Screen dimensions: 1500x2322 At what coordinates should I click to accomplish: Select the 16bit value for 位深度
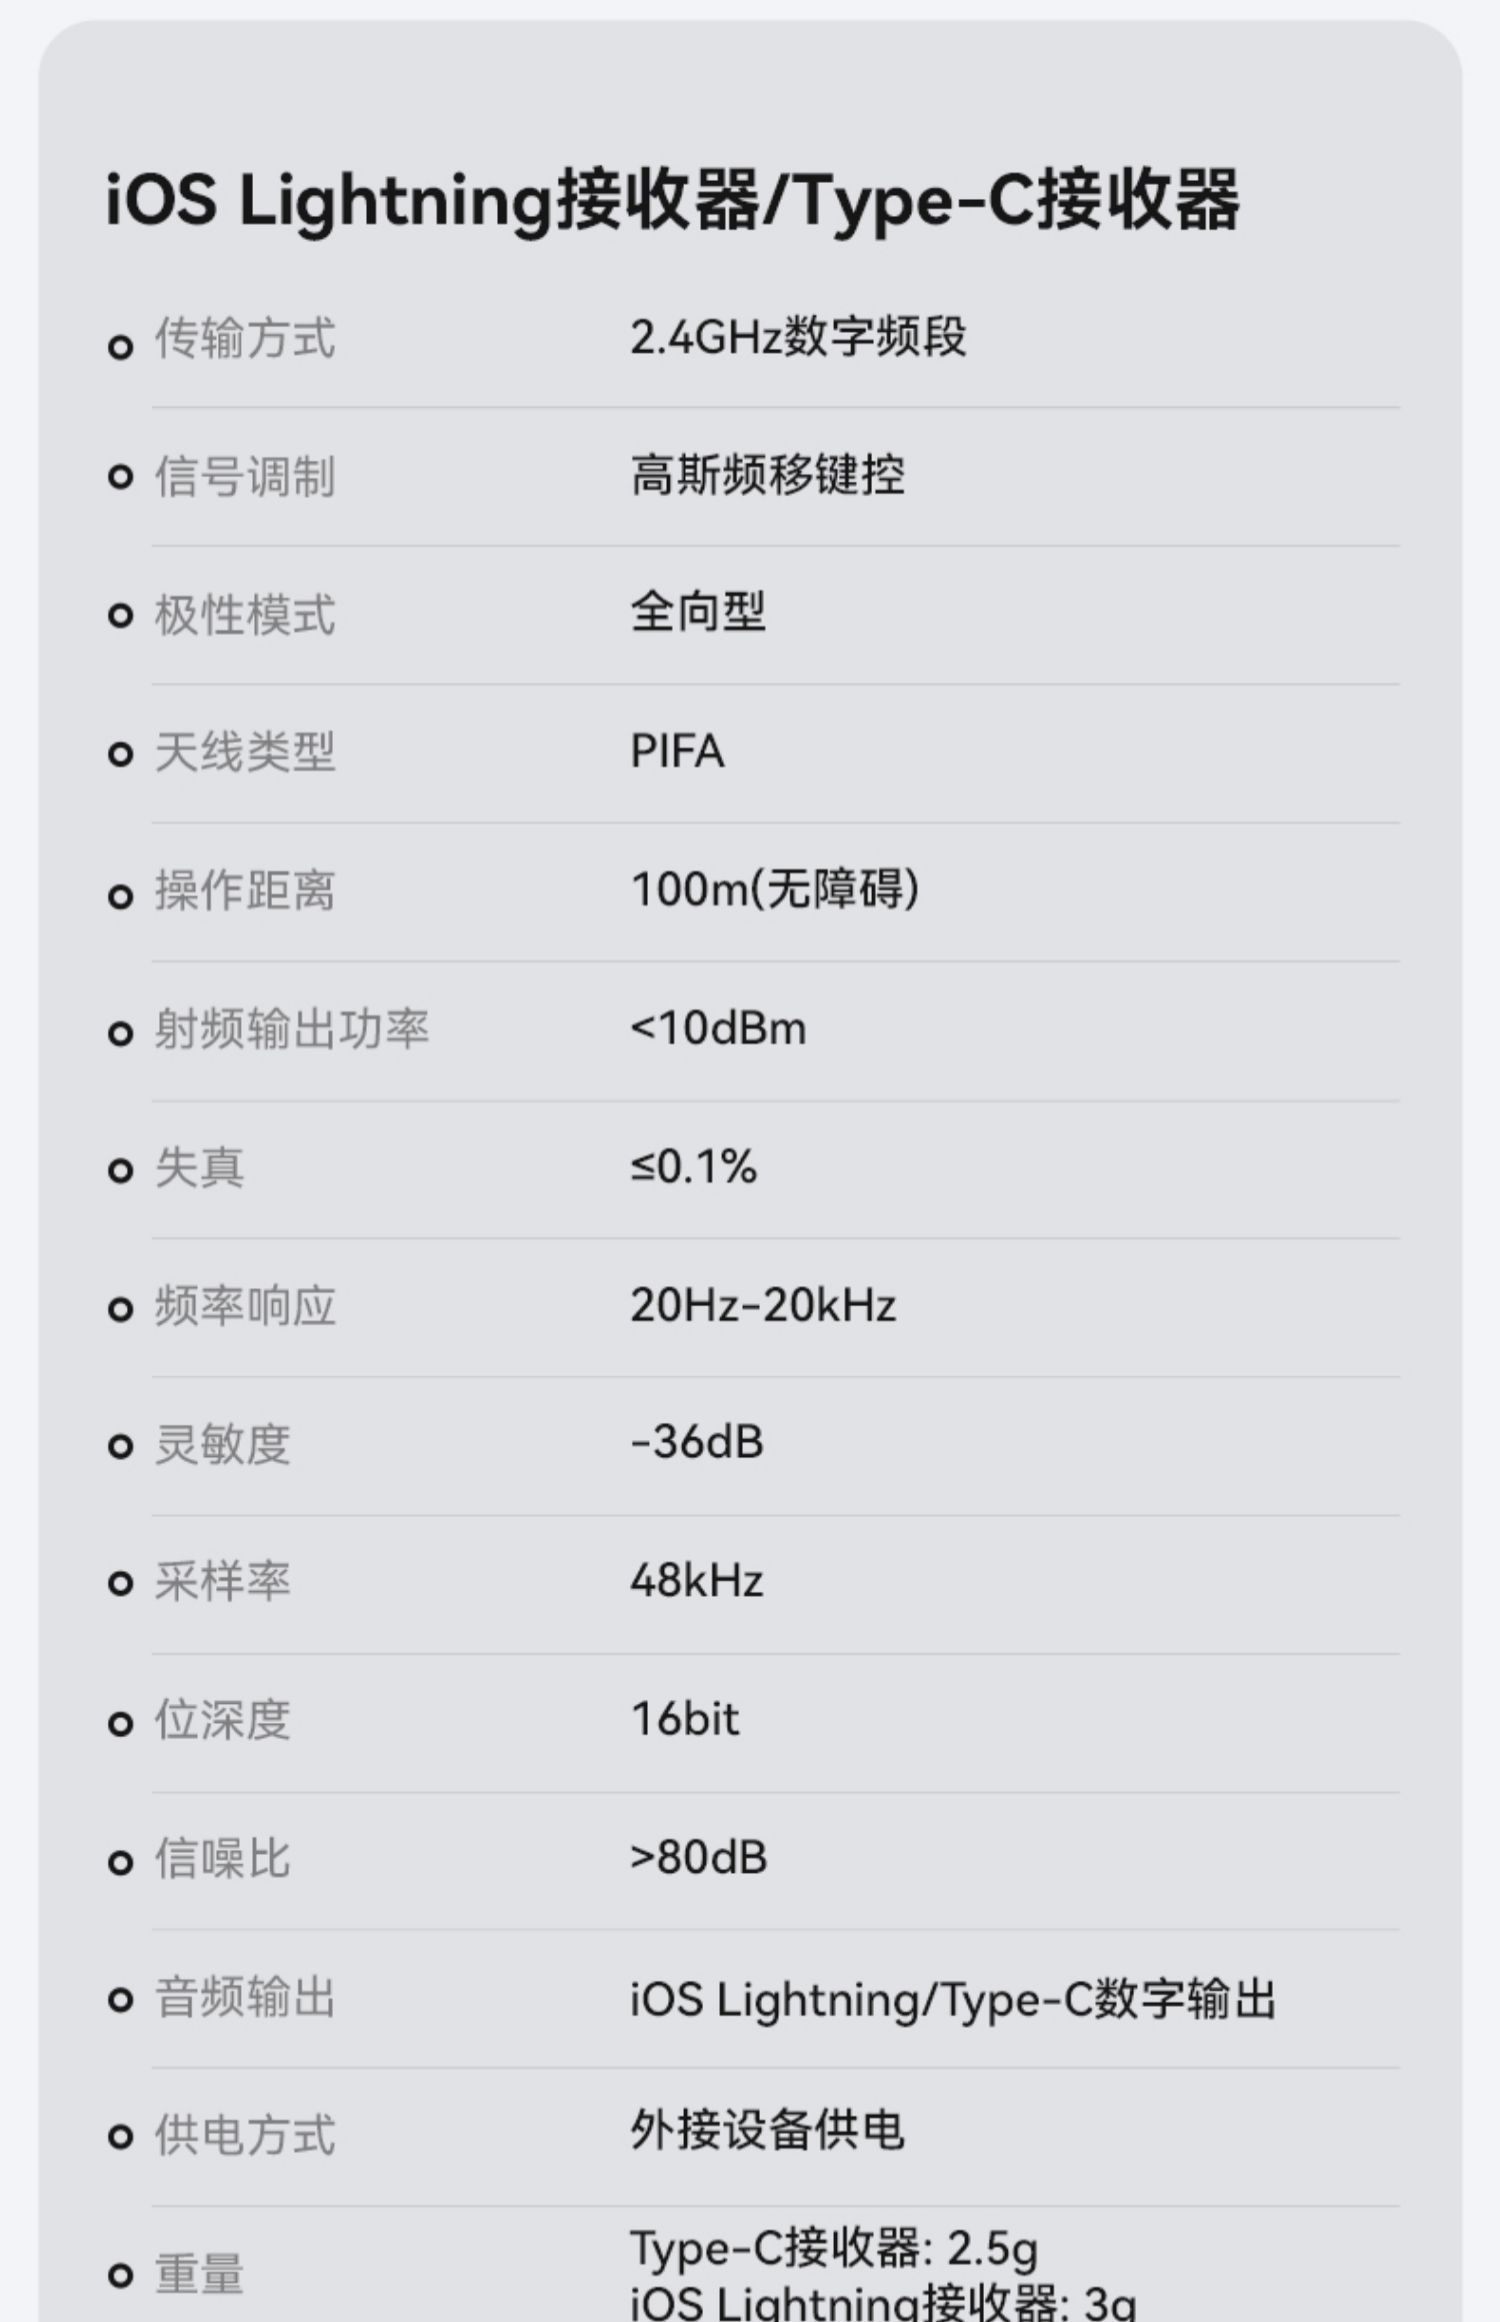(685, 1719)
